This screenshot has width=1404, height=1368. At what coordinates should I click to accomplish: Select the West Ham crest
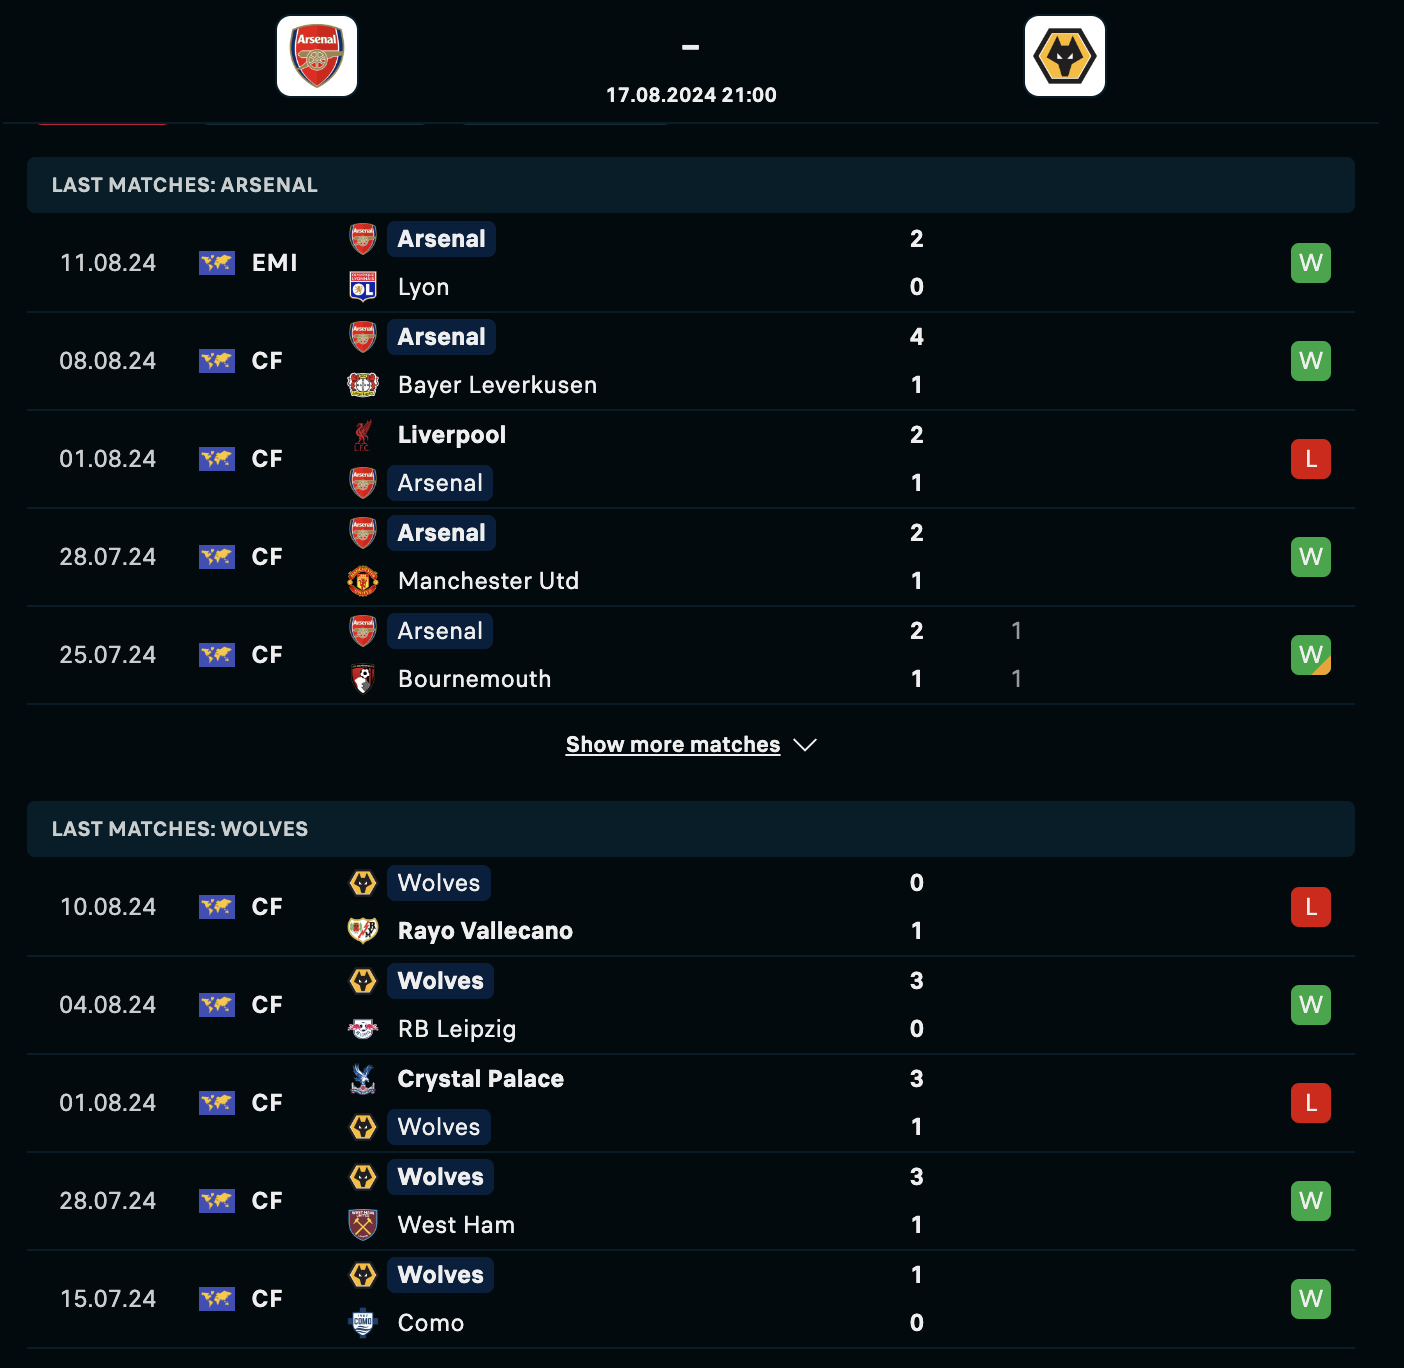click(x=362, y=1224)
